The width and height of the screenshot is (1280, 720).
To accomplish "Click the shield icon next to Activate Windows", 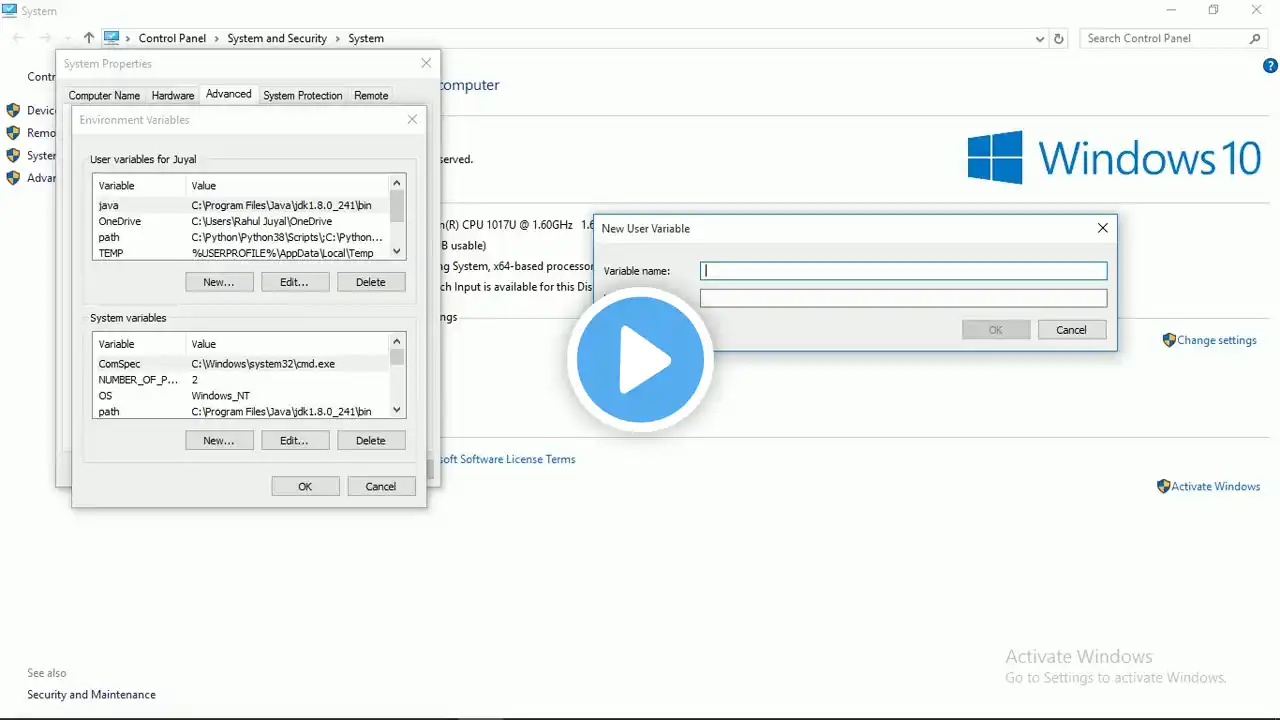I will click(x=1163, y=486).
